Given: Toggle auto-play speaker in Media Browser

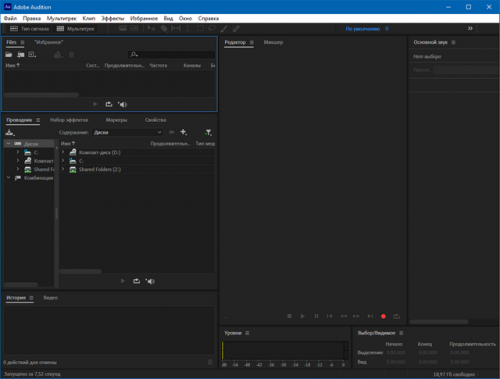Looking at the screenshot, I should click(150, 281).
